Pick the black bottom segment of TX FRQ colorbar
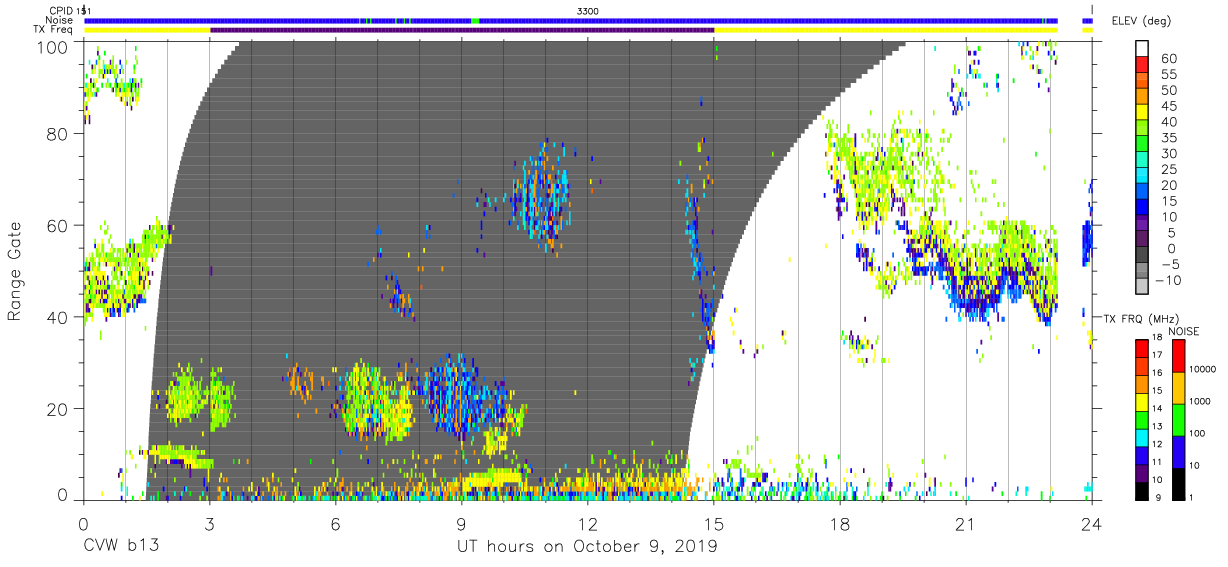 1142,491
